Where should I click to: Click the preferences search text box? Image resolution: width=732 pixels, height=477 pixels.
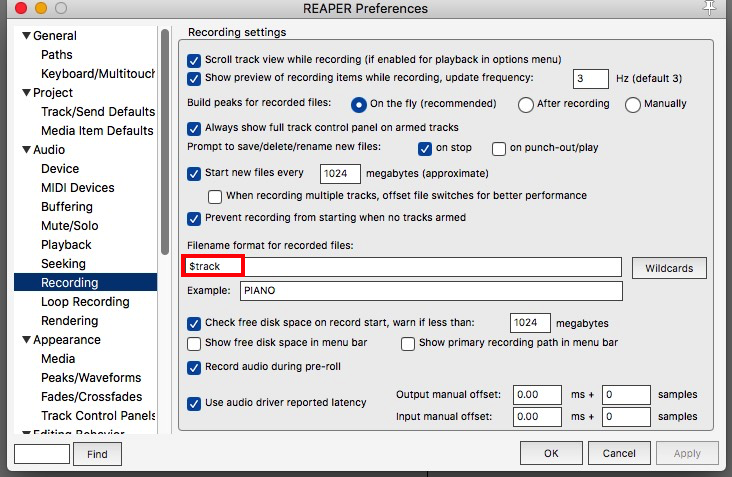[42, 454]
